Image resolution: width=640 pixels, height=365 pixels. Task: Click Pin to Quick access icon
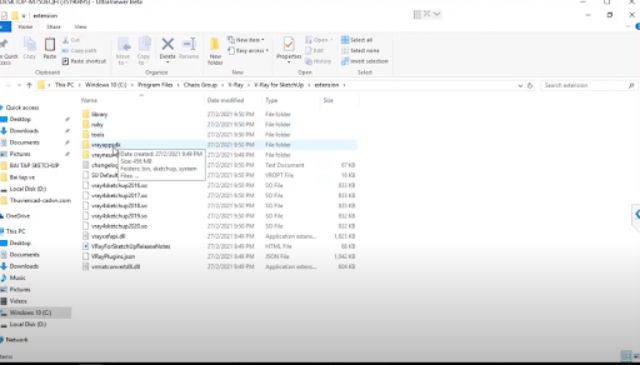coord(4,44)
